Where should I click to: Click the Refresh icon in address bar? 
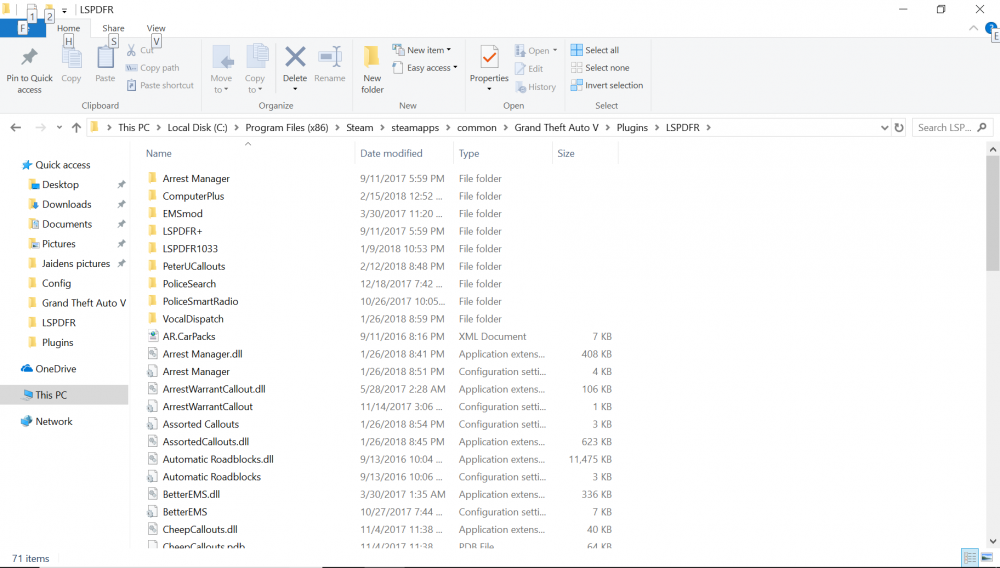(x=899, y=127)
